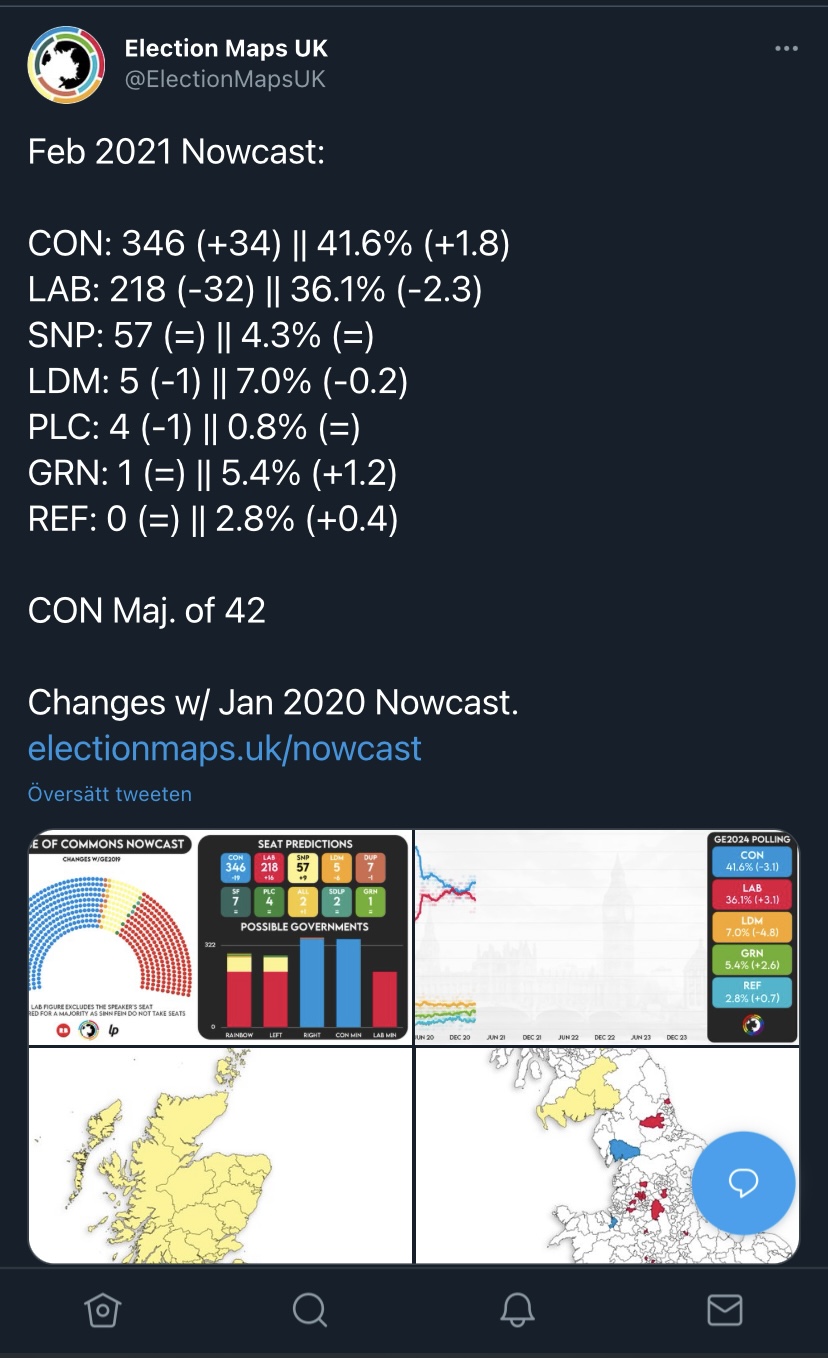Open the yellow Scotland map image
This screenshot has height=1358, width=828.
click(220, 1155)
